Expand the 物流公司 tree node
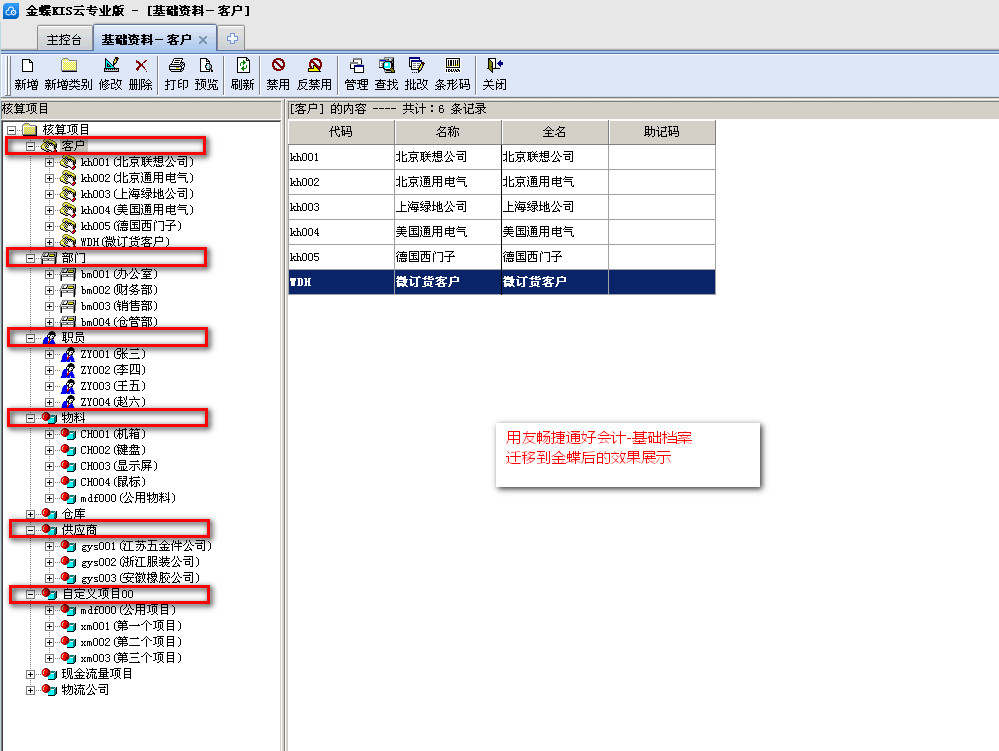Viewport: 999px width, 751px height. pyautogui.click(x=31, y=690)
